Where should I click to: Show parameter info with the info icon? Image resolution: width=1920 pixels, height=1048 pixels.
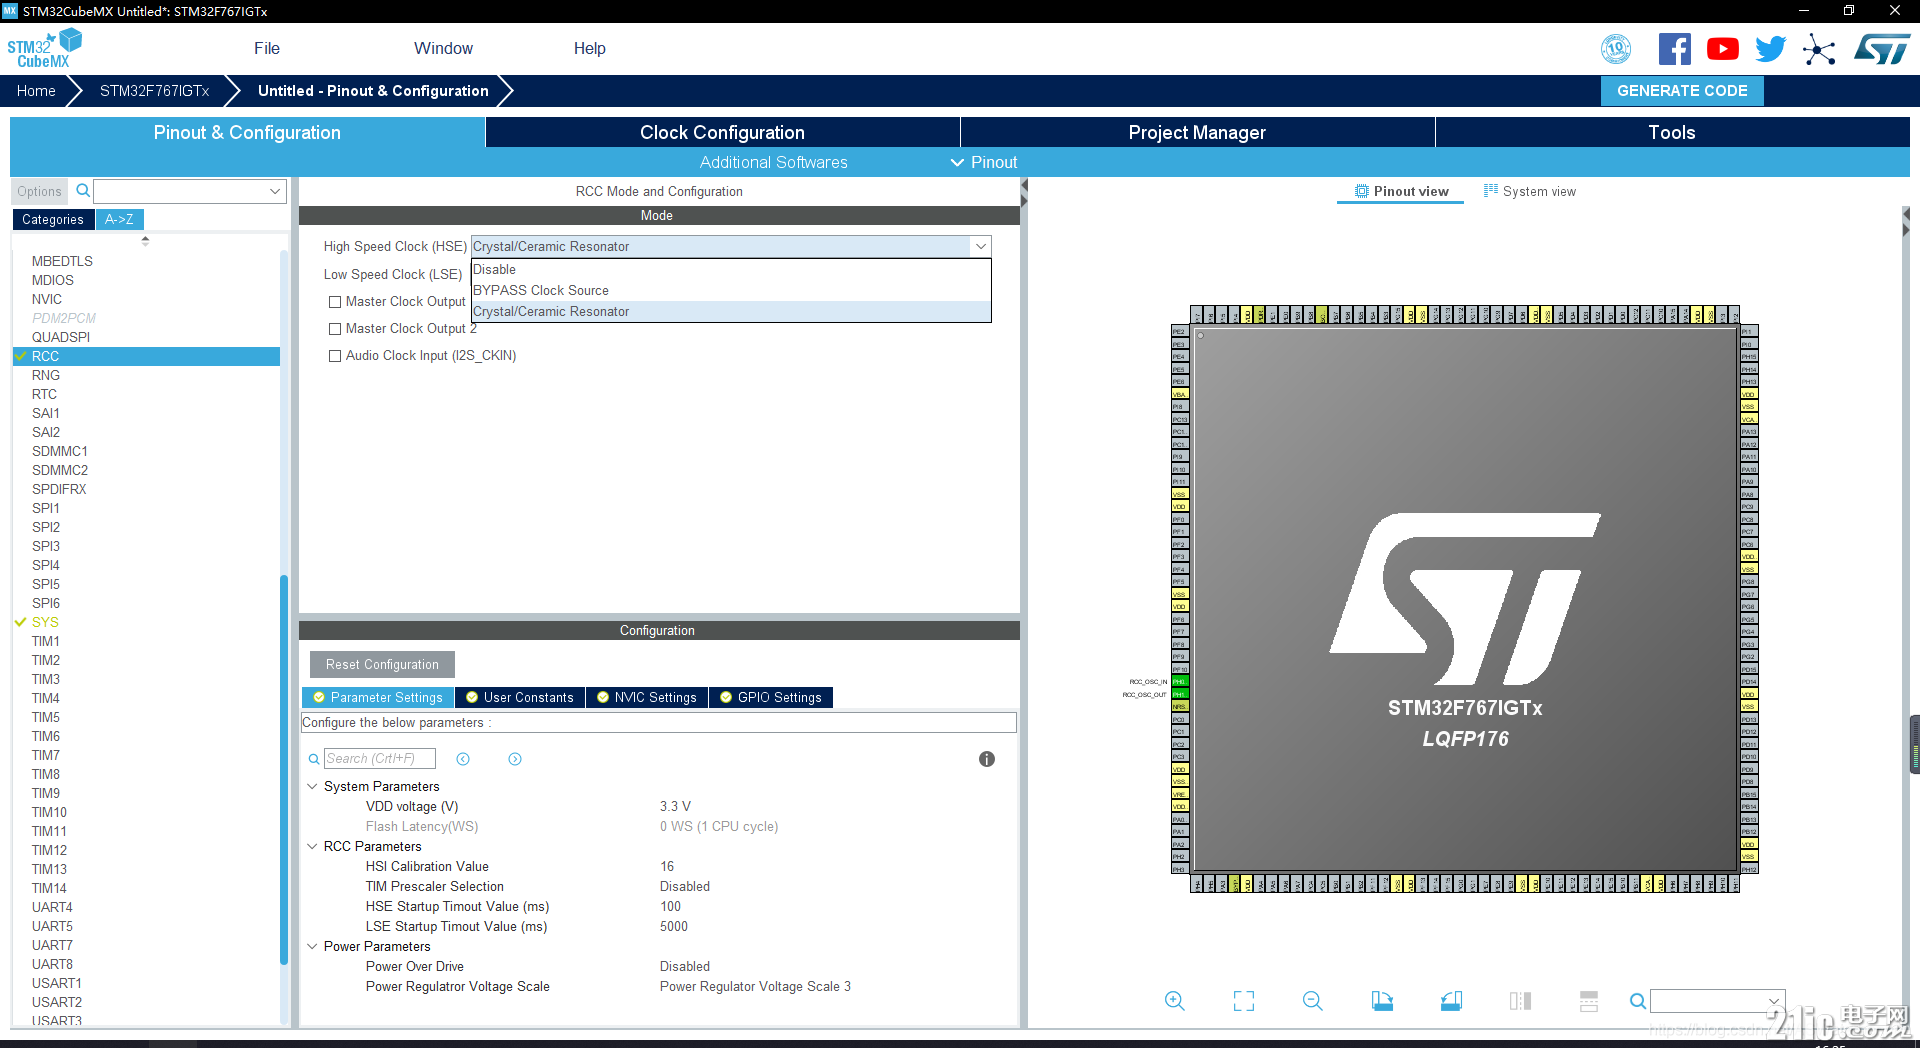[x=987, y=759]
